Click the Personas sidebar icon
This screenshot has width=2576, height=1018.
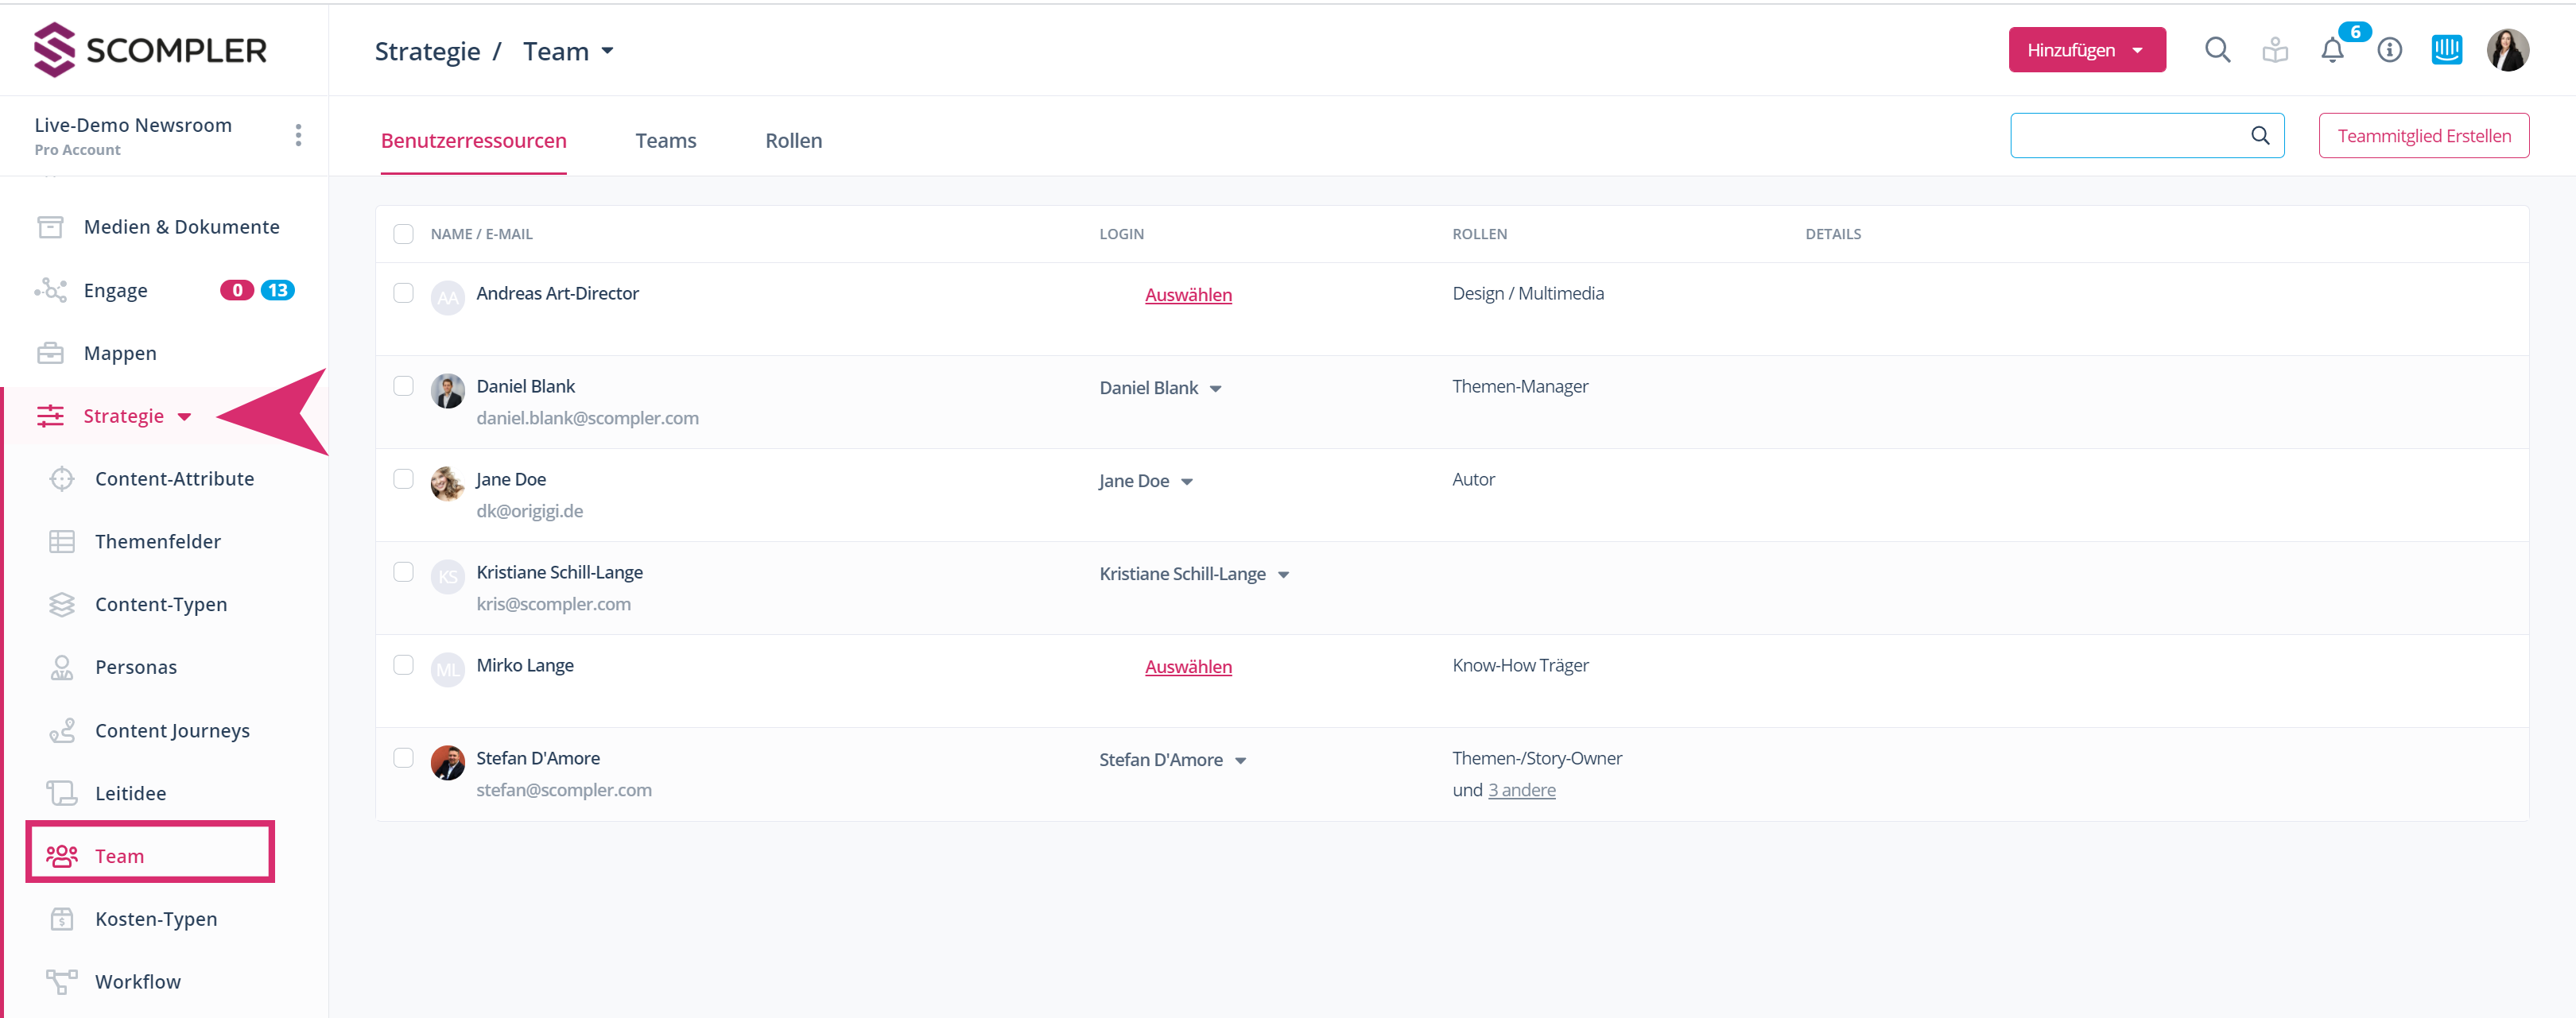click(62, 667)
